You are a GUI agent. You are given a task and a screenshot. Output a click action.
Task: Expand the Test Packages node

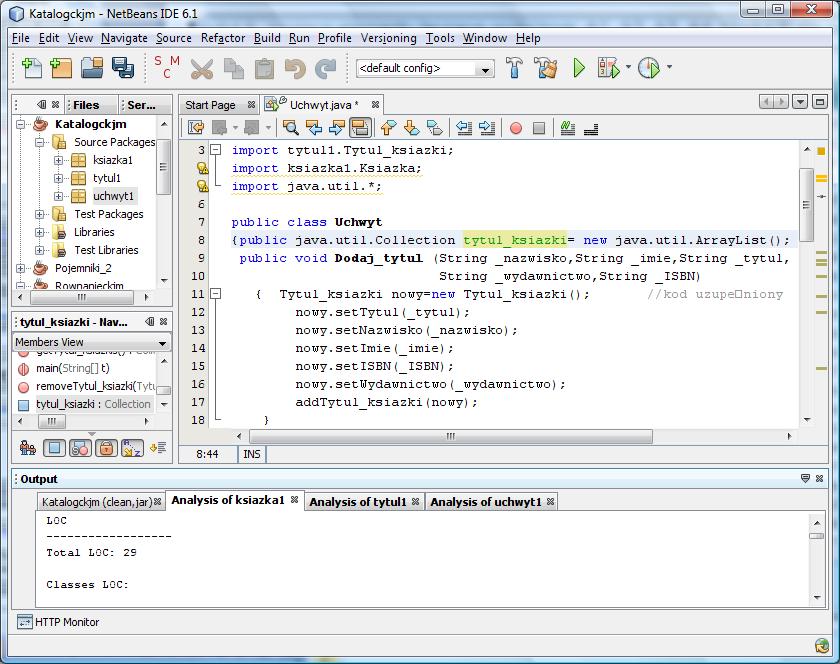pyautogui.click(x=39, y=214)
